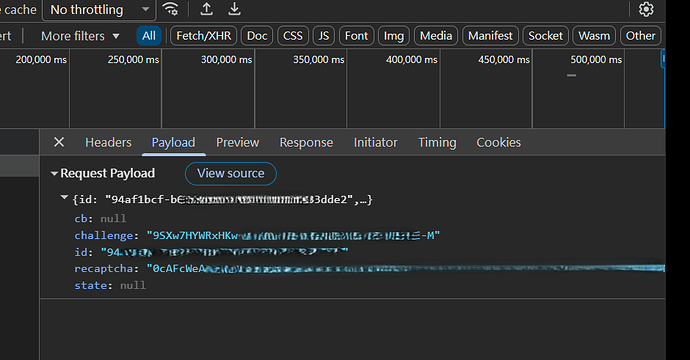Switch to the Preview tab
Image resolution: width=690 pixels, height=360 pixels.
click(x=238, y=143)
